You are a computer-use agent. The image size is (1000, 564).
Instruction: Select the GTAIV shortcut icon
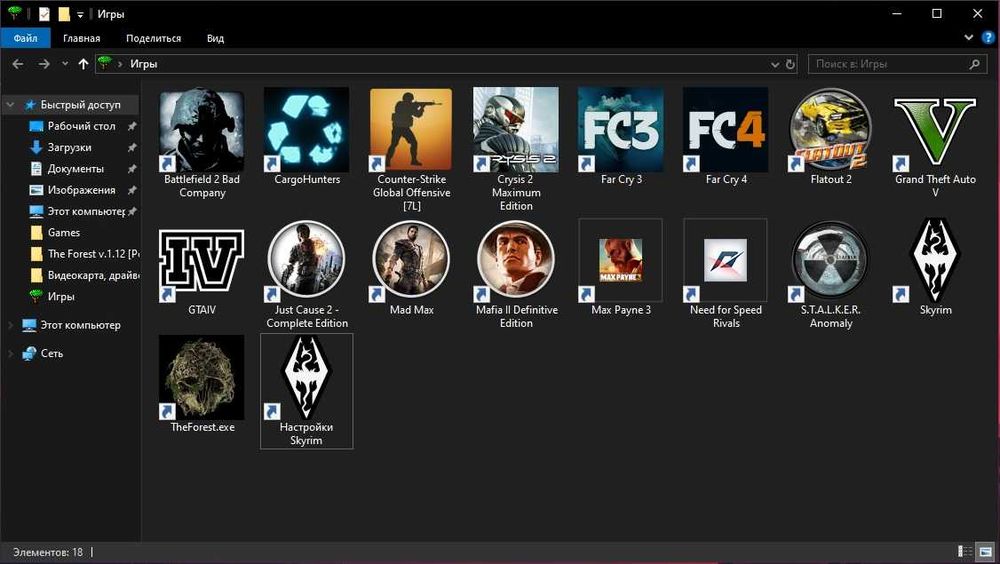tap(202, 261)
